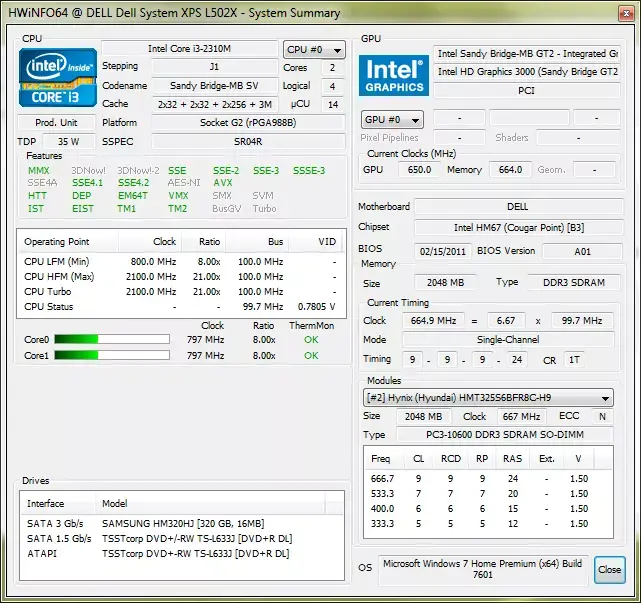The width and height of the screenshot is (641, 603).
Task: Click the Core0 usage bar
Action: (112, 339)
